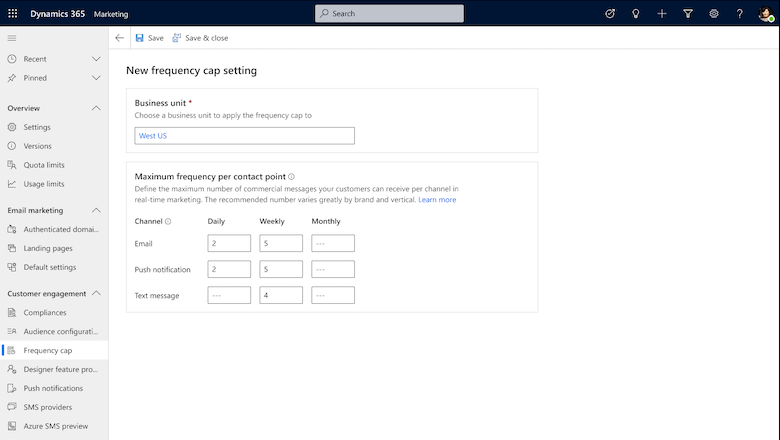Open the settings gear icon in header
Screen dimensions: 780x440
(714, 14)
